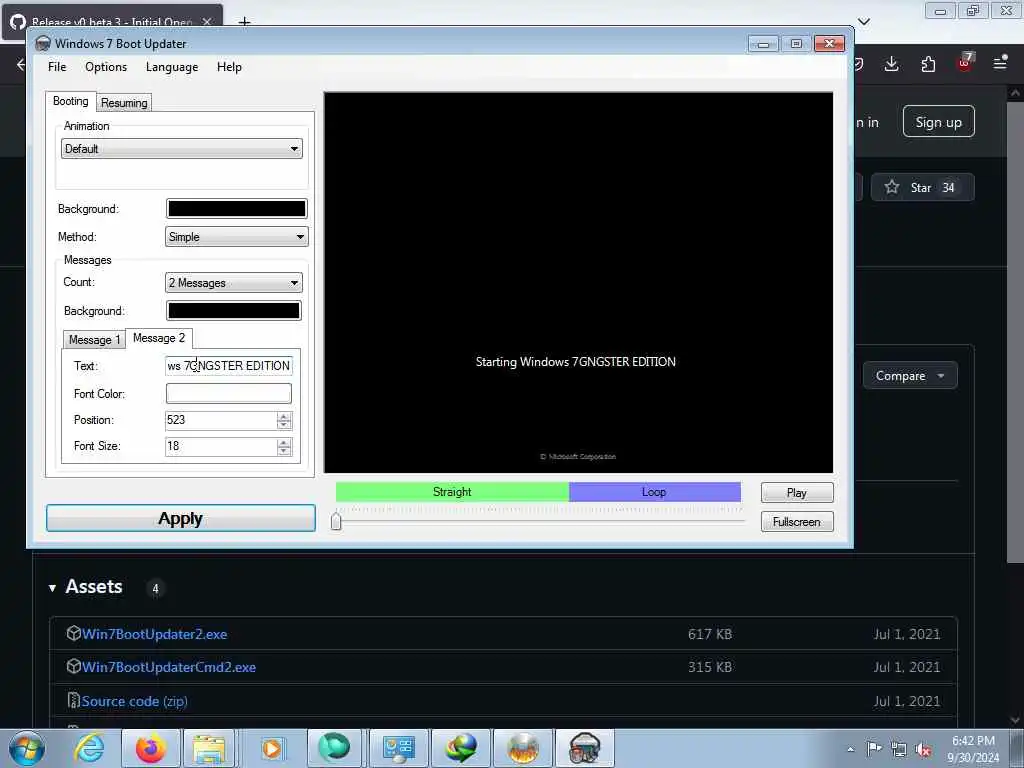Click the Apply button

coord(181,519)
